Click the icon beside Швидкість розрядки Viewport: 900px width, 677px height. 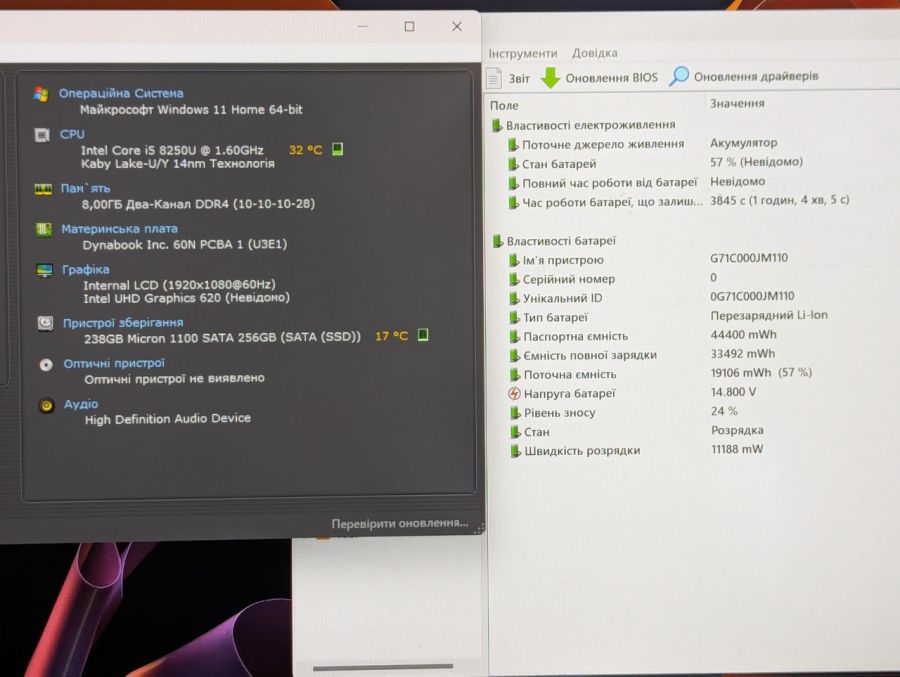(x=515, y=451)
